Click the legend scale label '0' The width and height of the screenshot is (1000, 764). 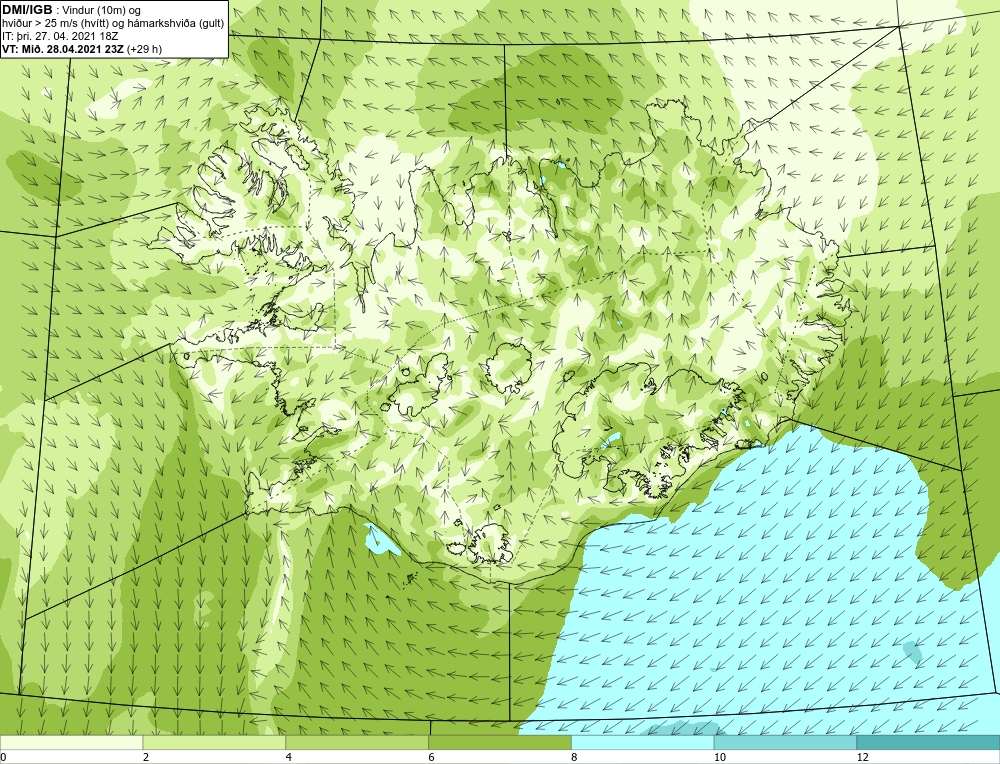tap(3, 757)
